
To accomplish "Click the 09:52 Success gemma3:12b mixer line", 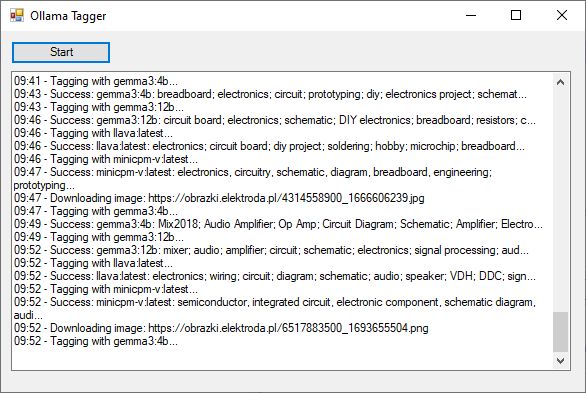I will [271, 250].
